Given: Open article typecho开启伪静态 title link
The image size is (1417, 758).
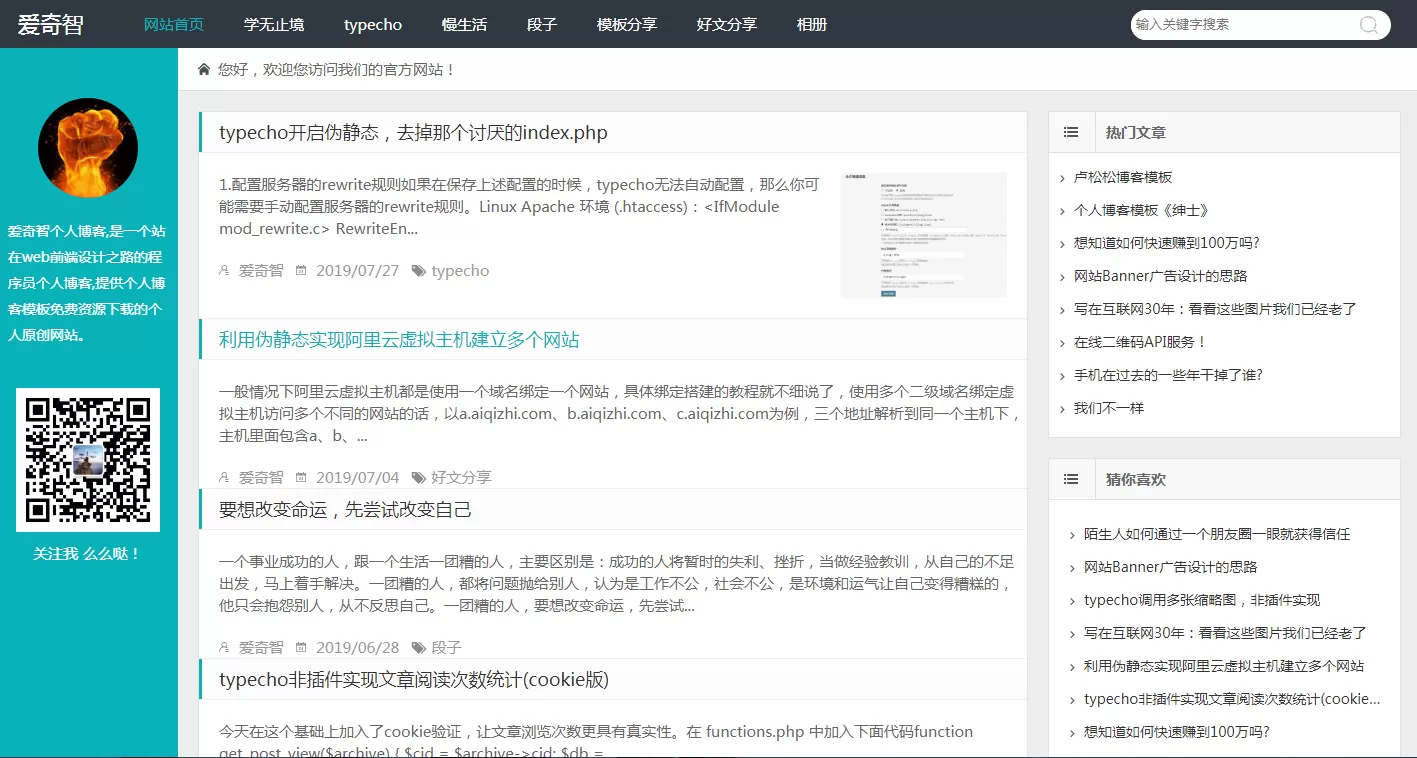Looking at the screenshot, I should [413, 133].
